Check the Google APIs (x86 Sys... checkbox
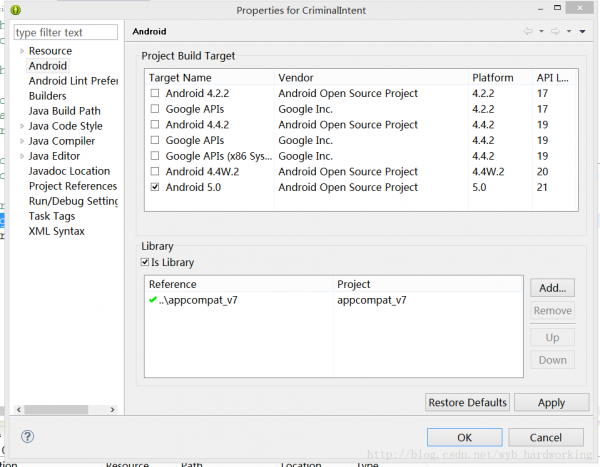This screenshot has width=600, height=467. pyautogui.click(x=155, y=156)
